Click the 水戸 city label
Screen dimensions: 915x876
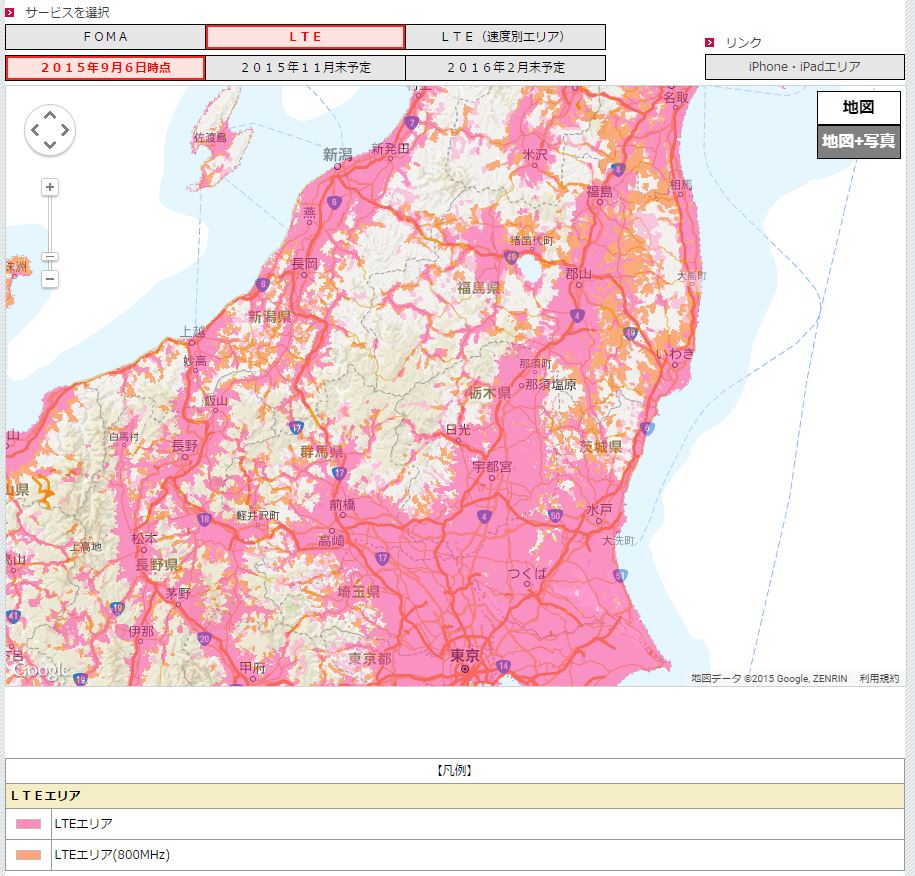click(599, 509)
